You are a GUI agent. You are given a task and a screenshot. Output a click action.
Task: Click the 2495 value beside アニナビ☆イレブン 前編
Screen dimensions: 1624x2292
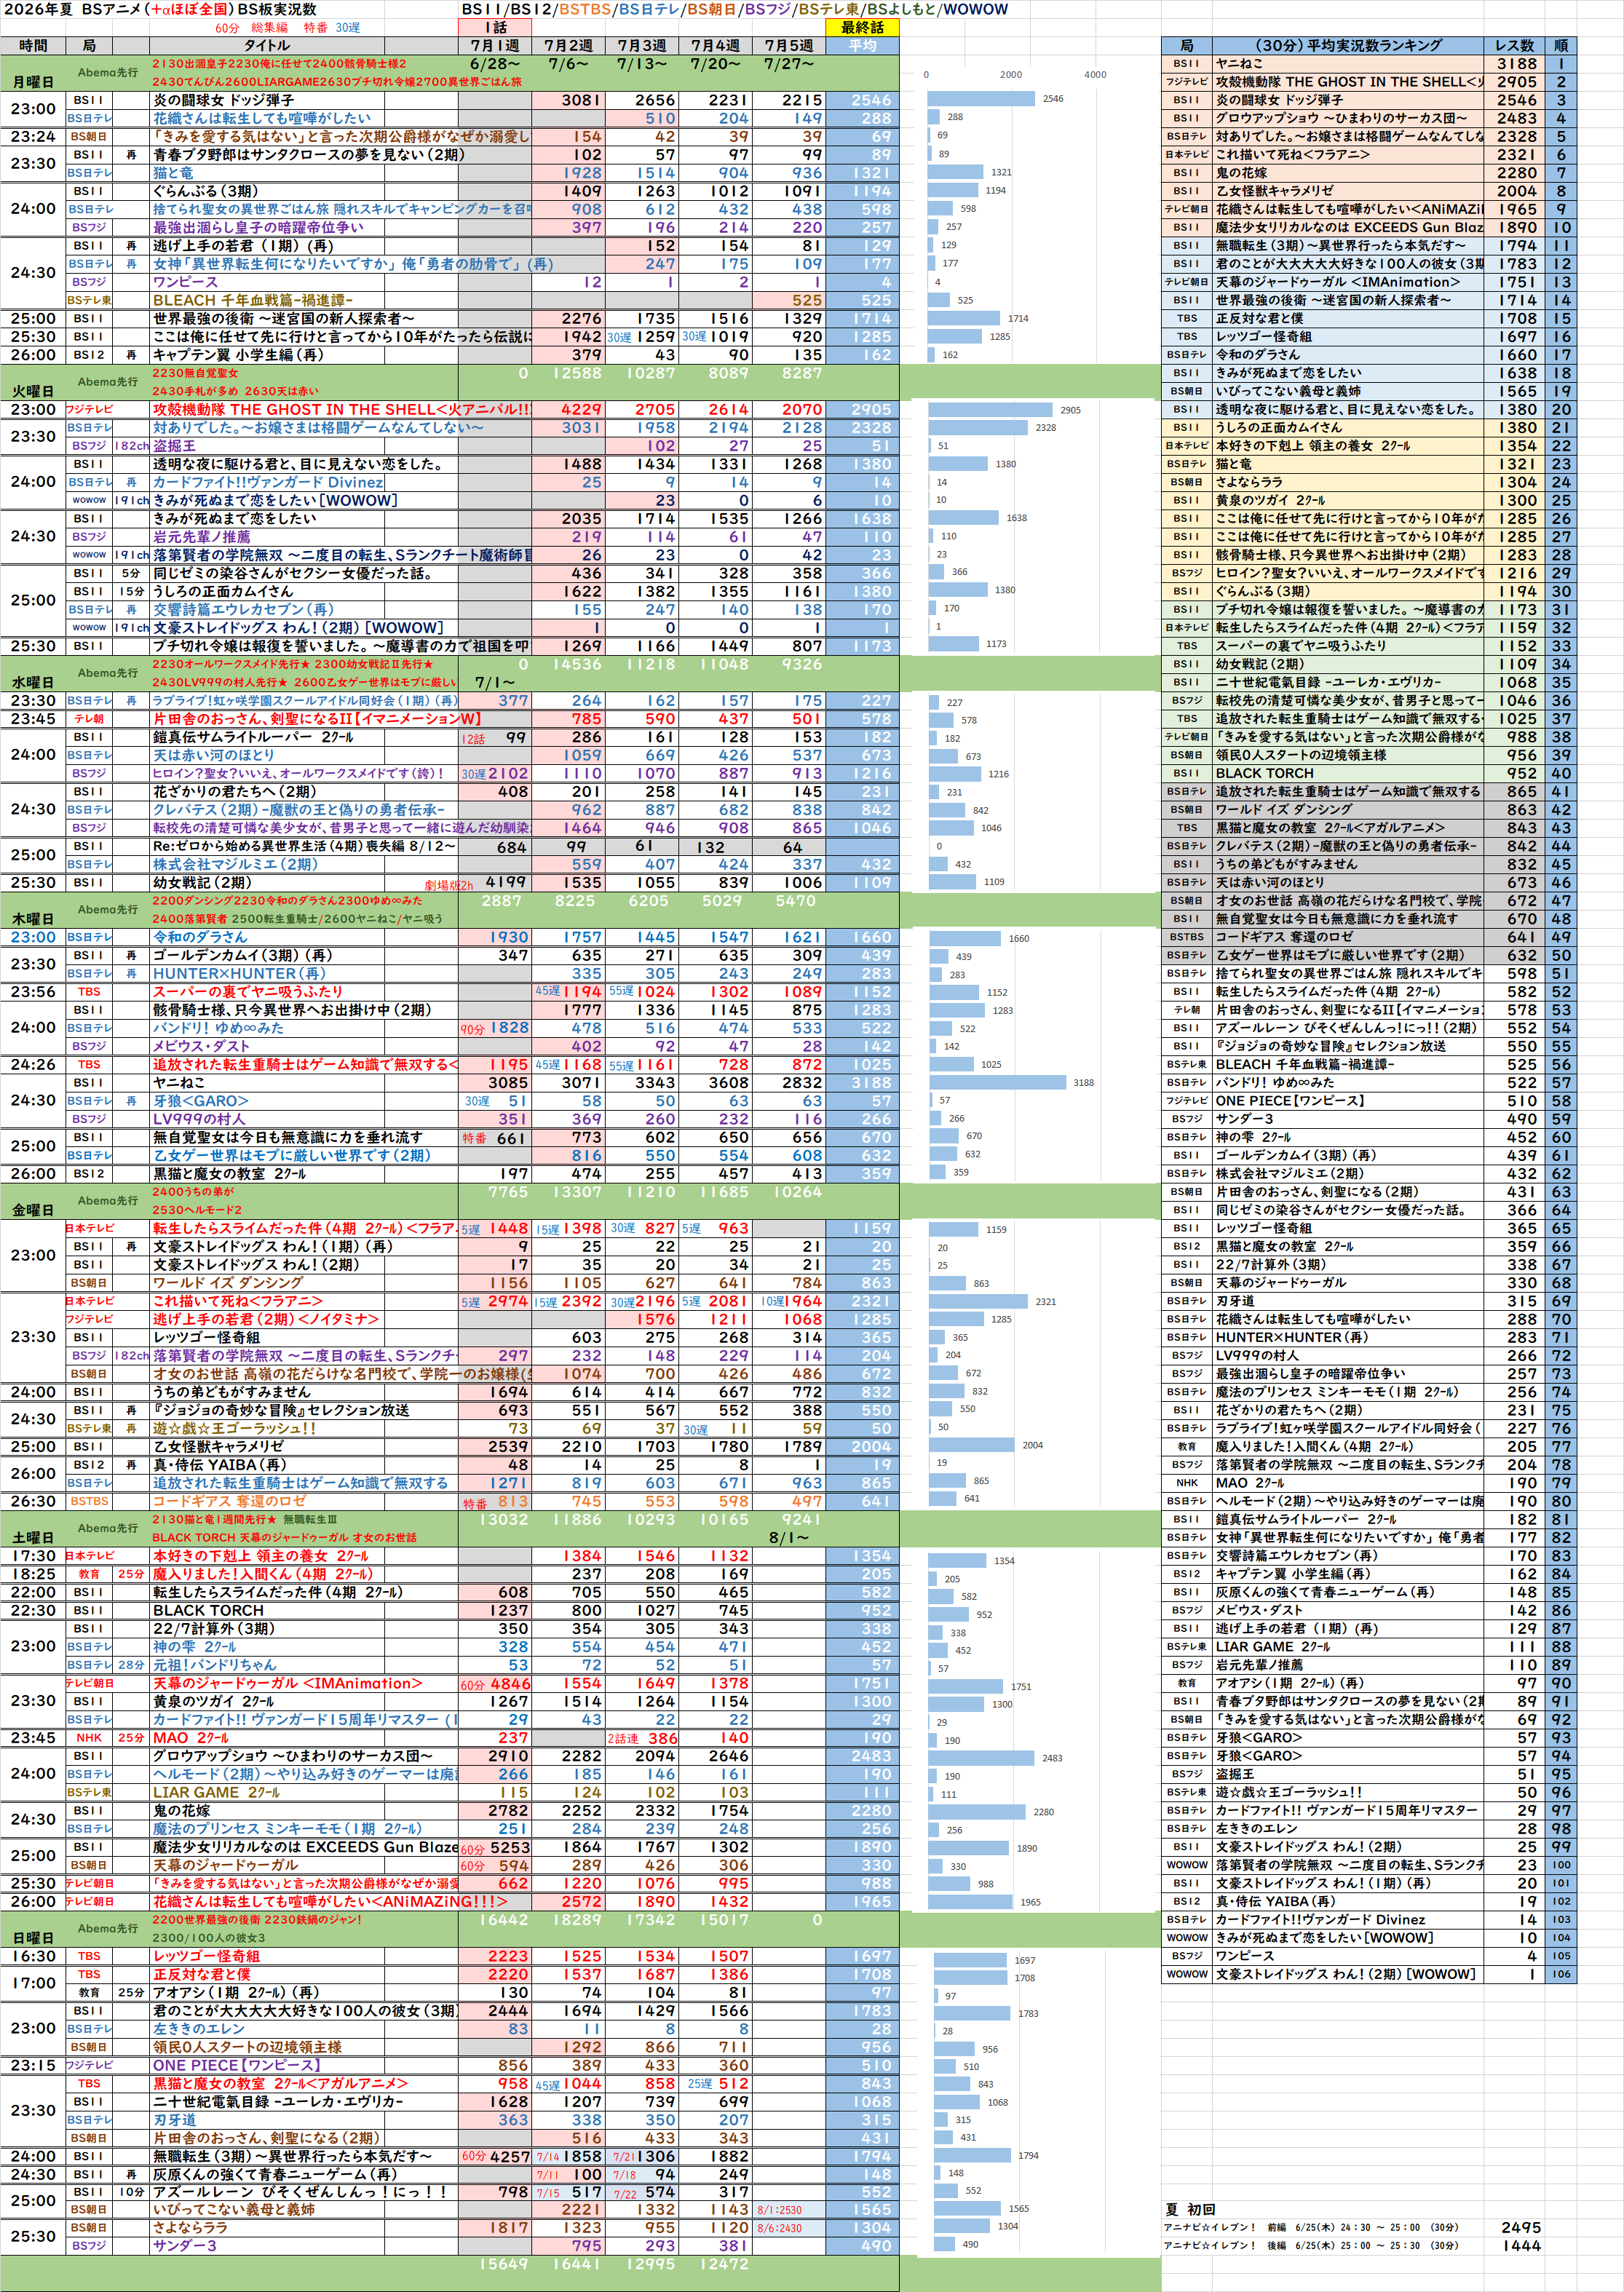point(1520,2227)
